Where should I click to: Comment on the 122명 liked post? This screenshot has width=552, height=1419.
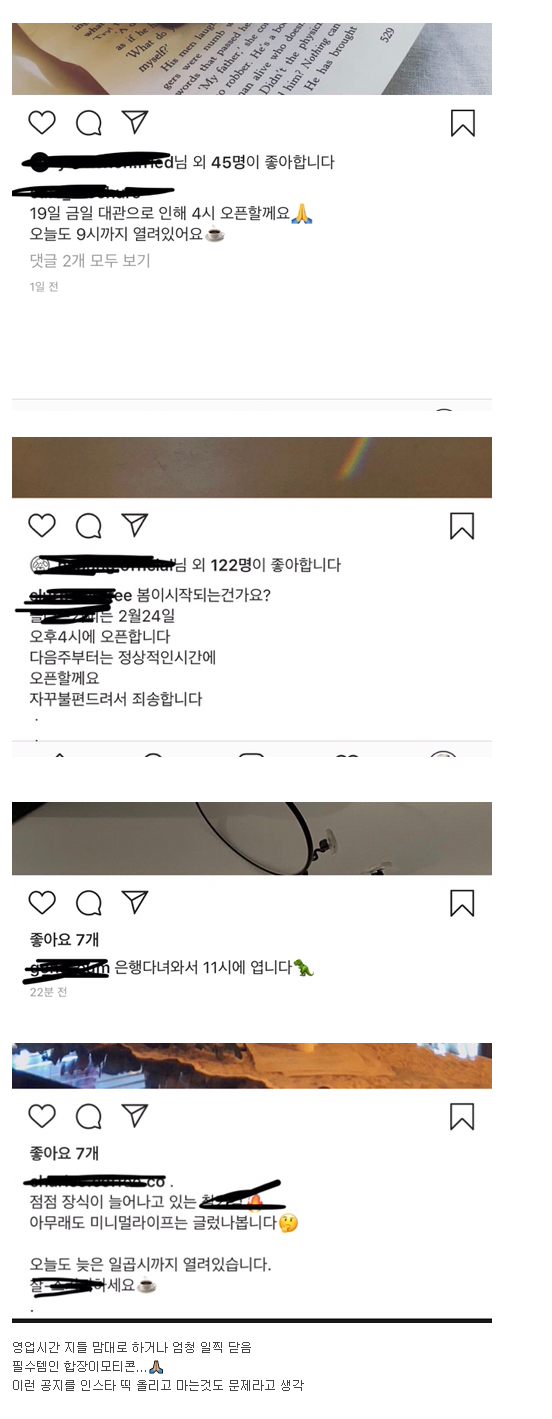coord(89,525)
